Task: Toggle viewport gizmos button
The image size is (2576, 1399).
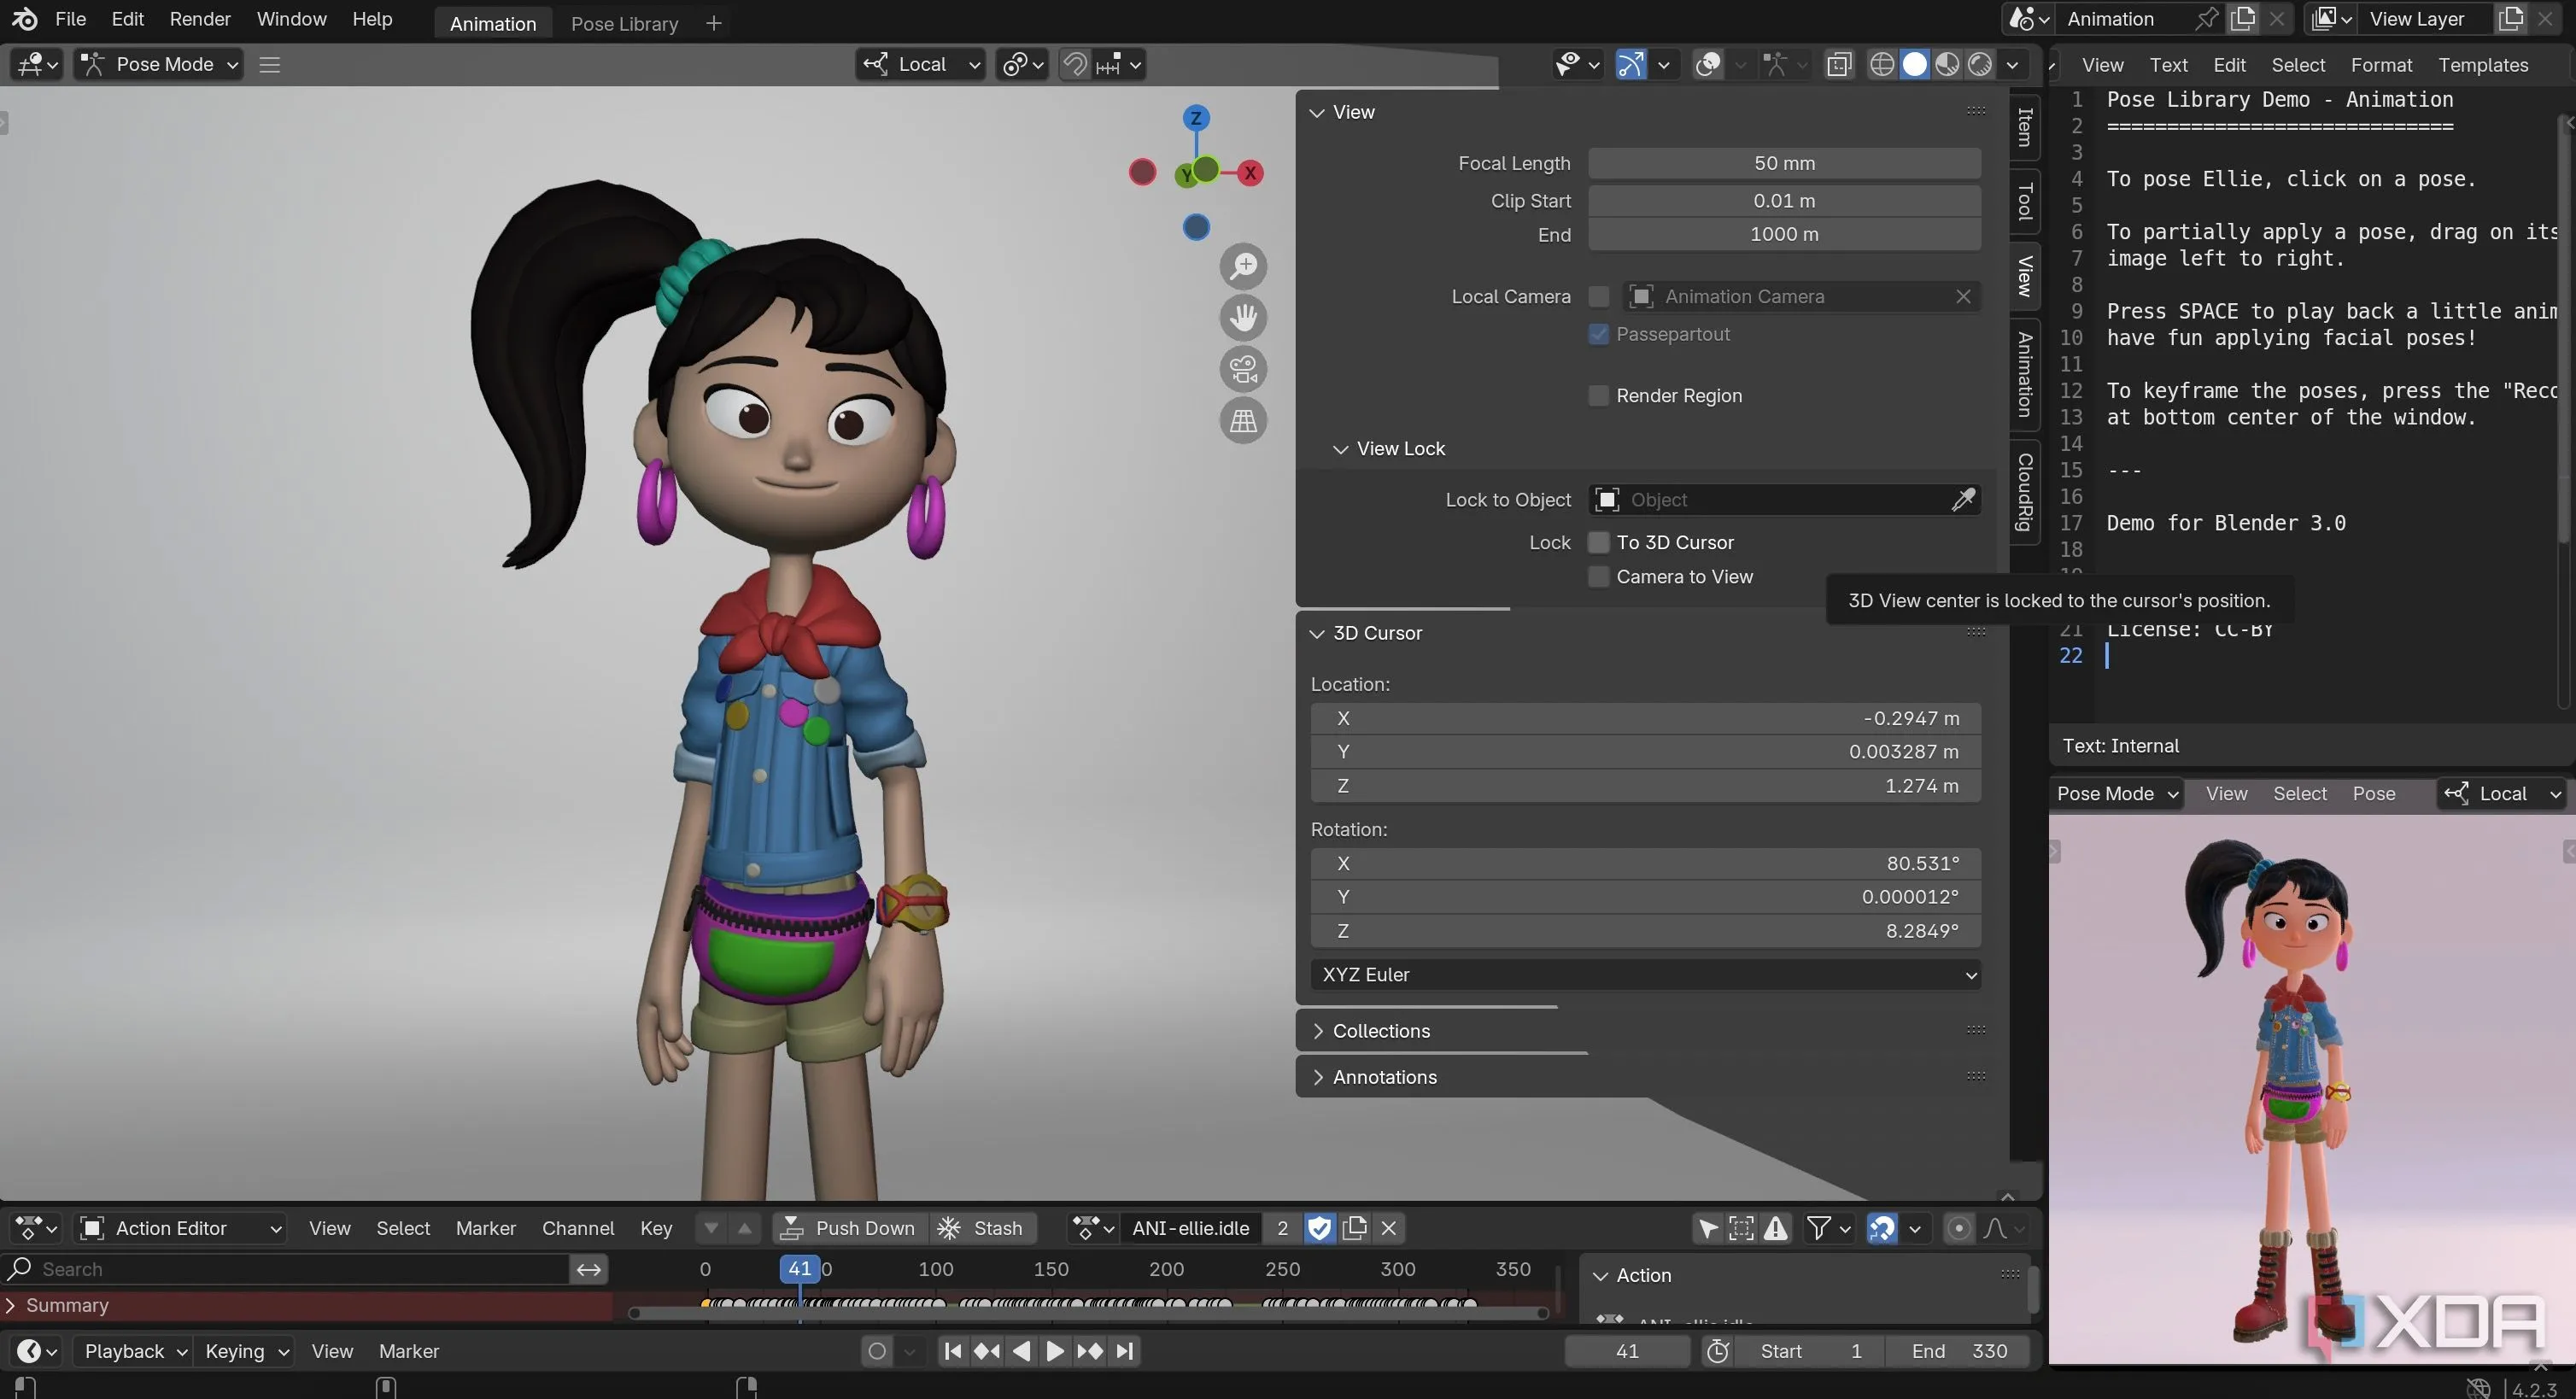Action: 1630,65
